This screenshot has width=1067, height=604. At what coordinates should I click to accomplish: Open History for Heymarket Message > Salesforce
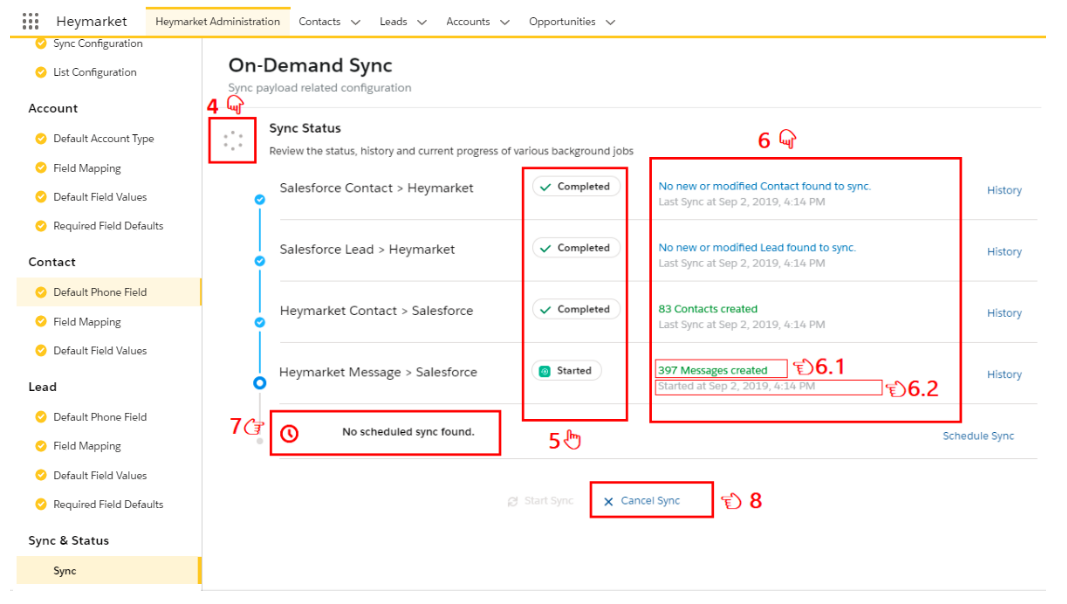(x=1004, y=375)
